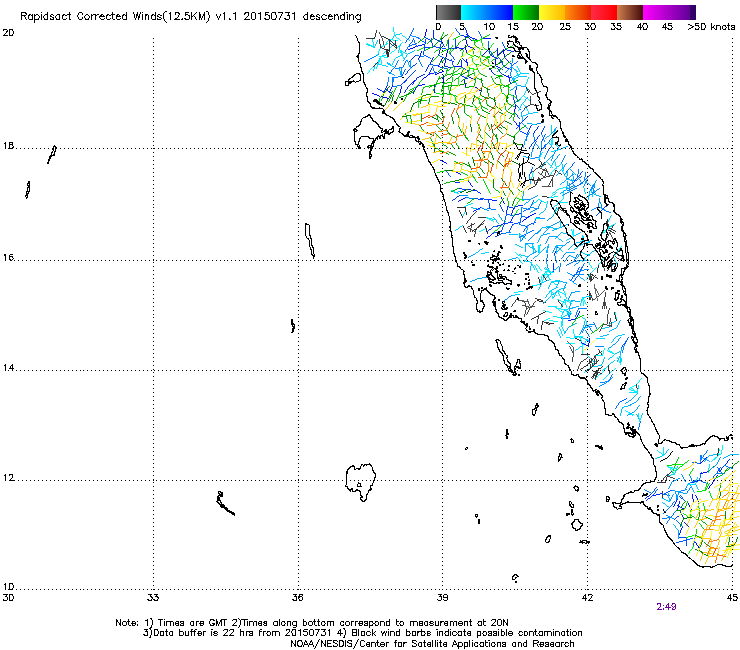Select the '>50 knots' legend label
Viewport: 740px width, 650px height.
click(711, 27)
